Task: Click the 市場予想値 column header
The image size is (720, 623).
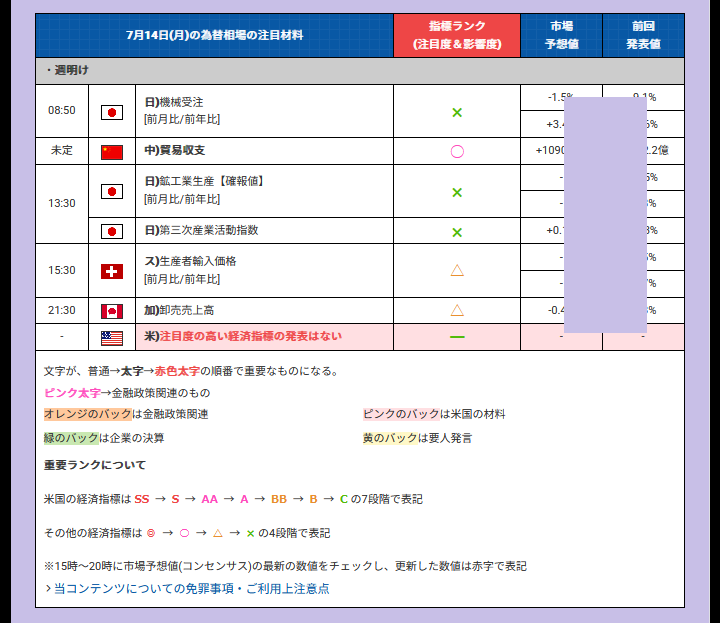Action: 561,35
